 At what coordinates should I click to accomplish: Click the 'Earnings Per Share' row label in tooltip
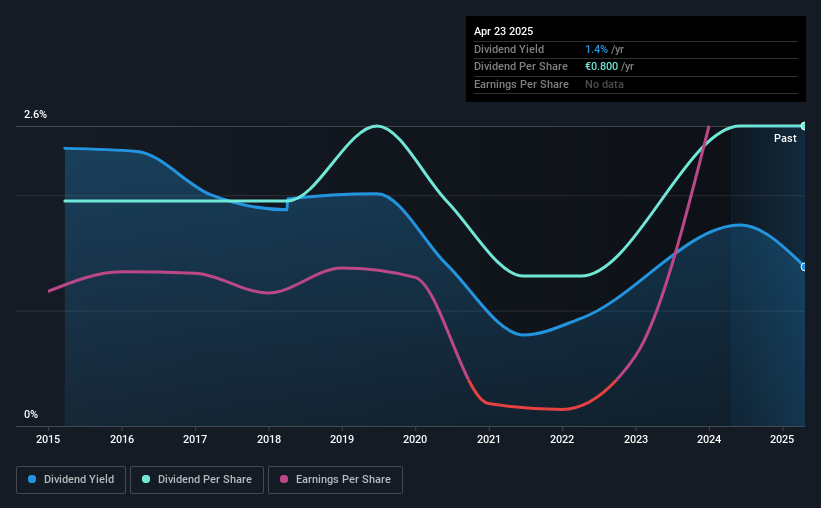[521, 84]
